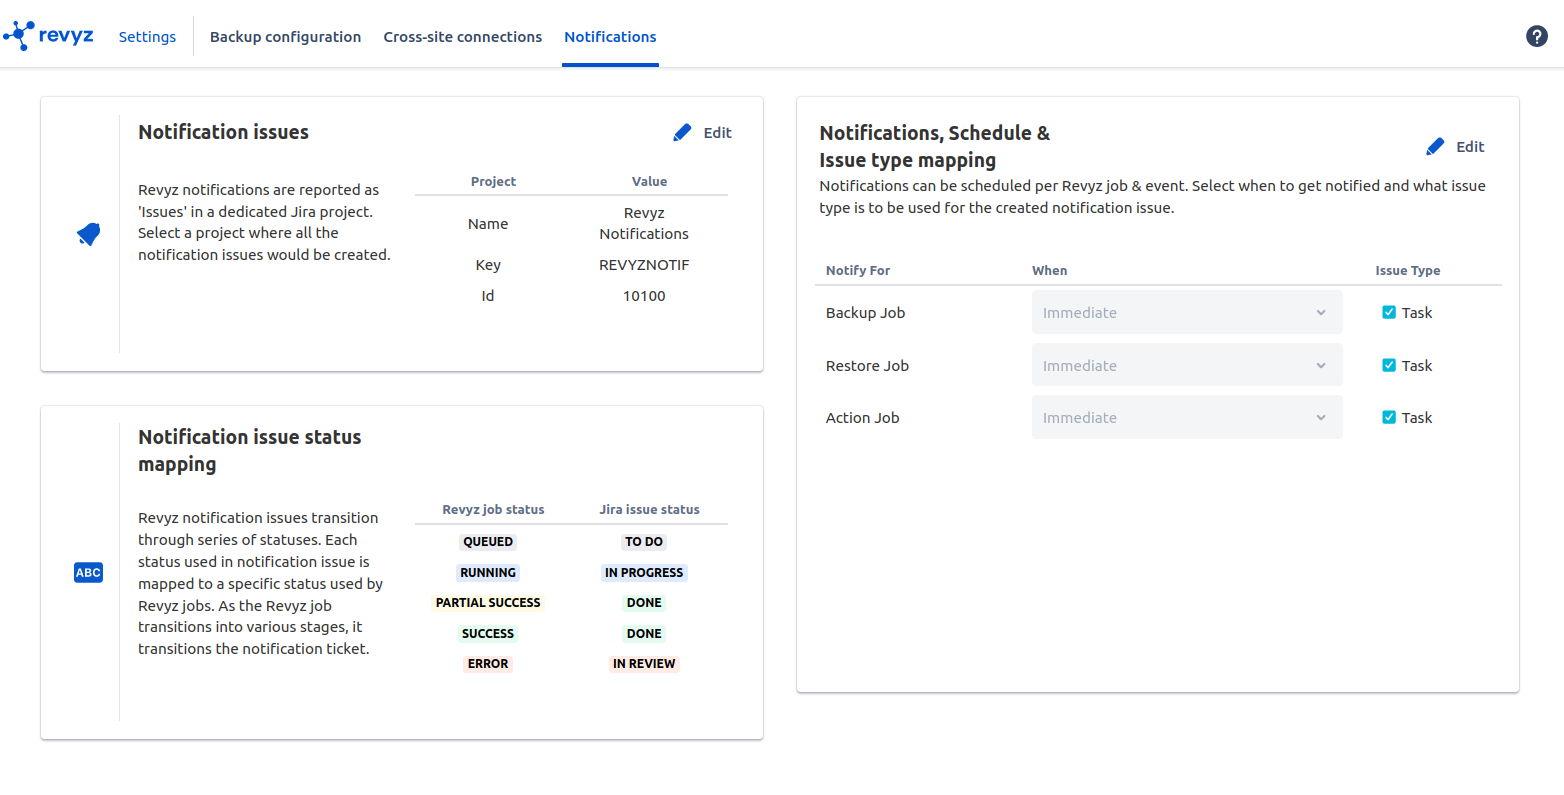Open the Cross-site connections tab
Screen dimensions: 1564x795
point(462,37)
